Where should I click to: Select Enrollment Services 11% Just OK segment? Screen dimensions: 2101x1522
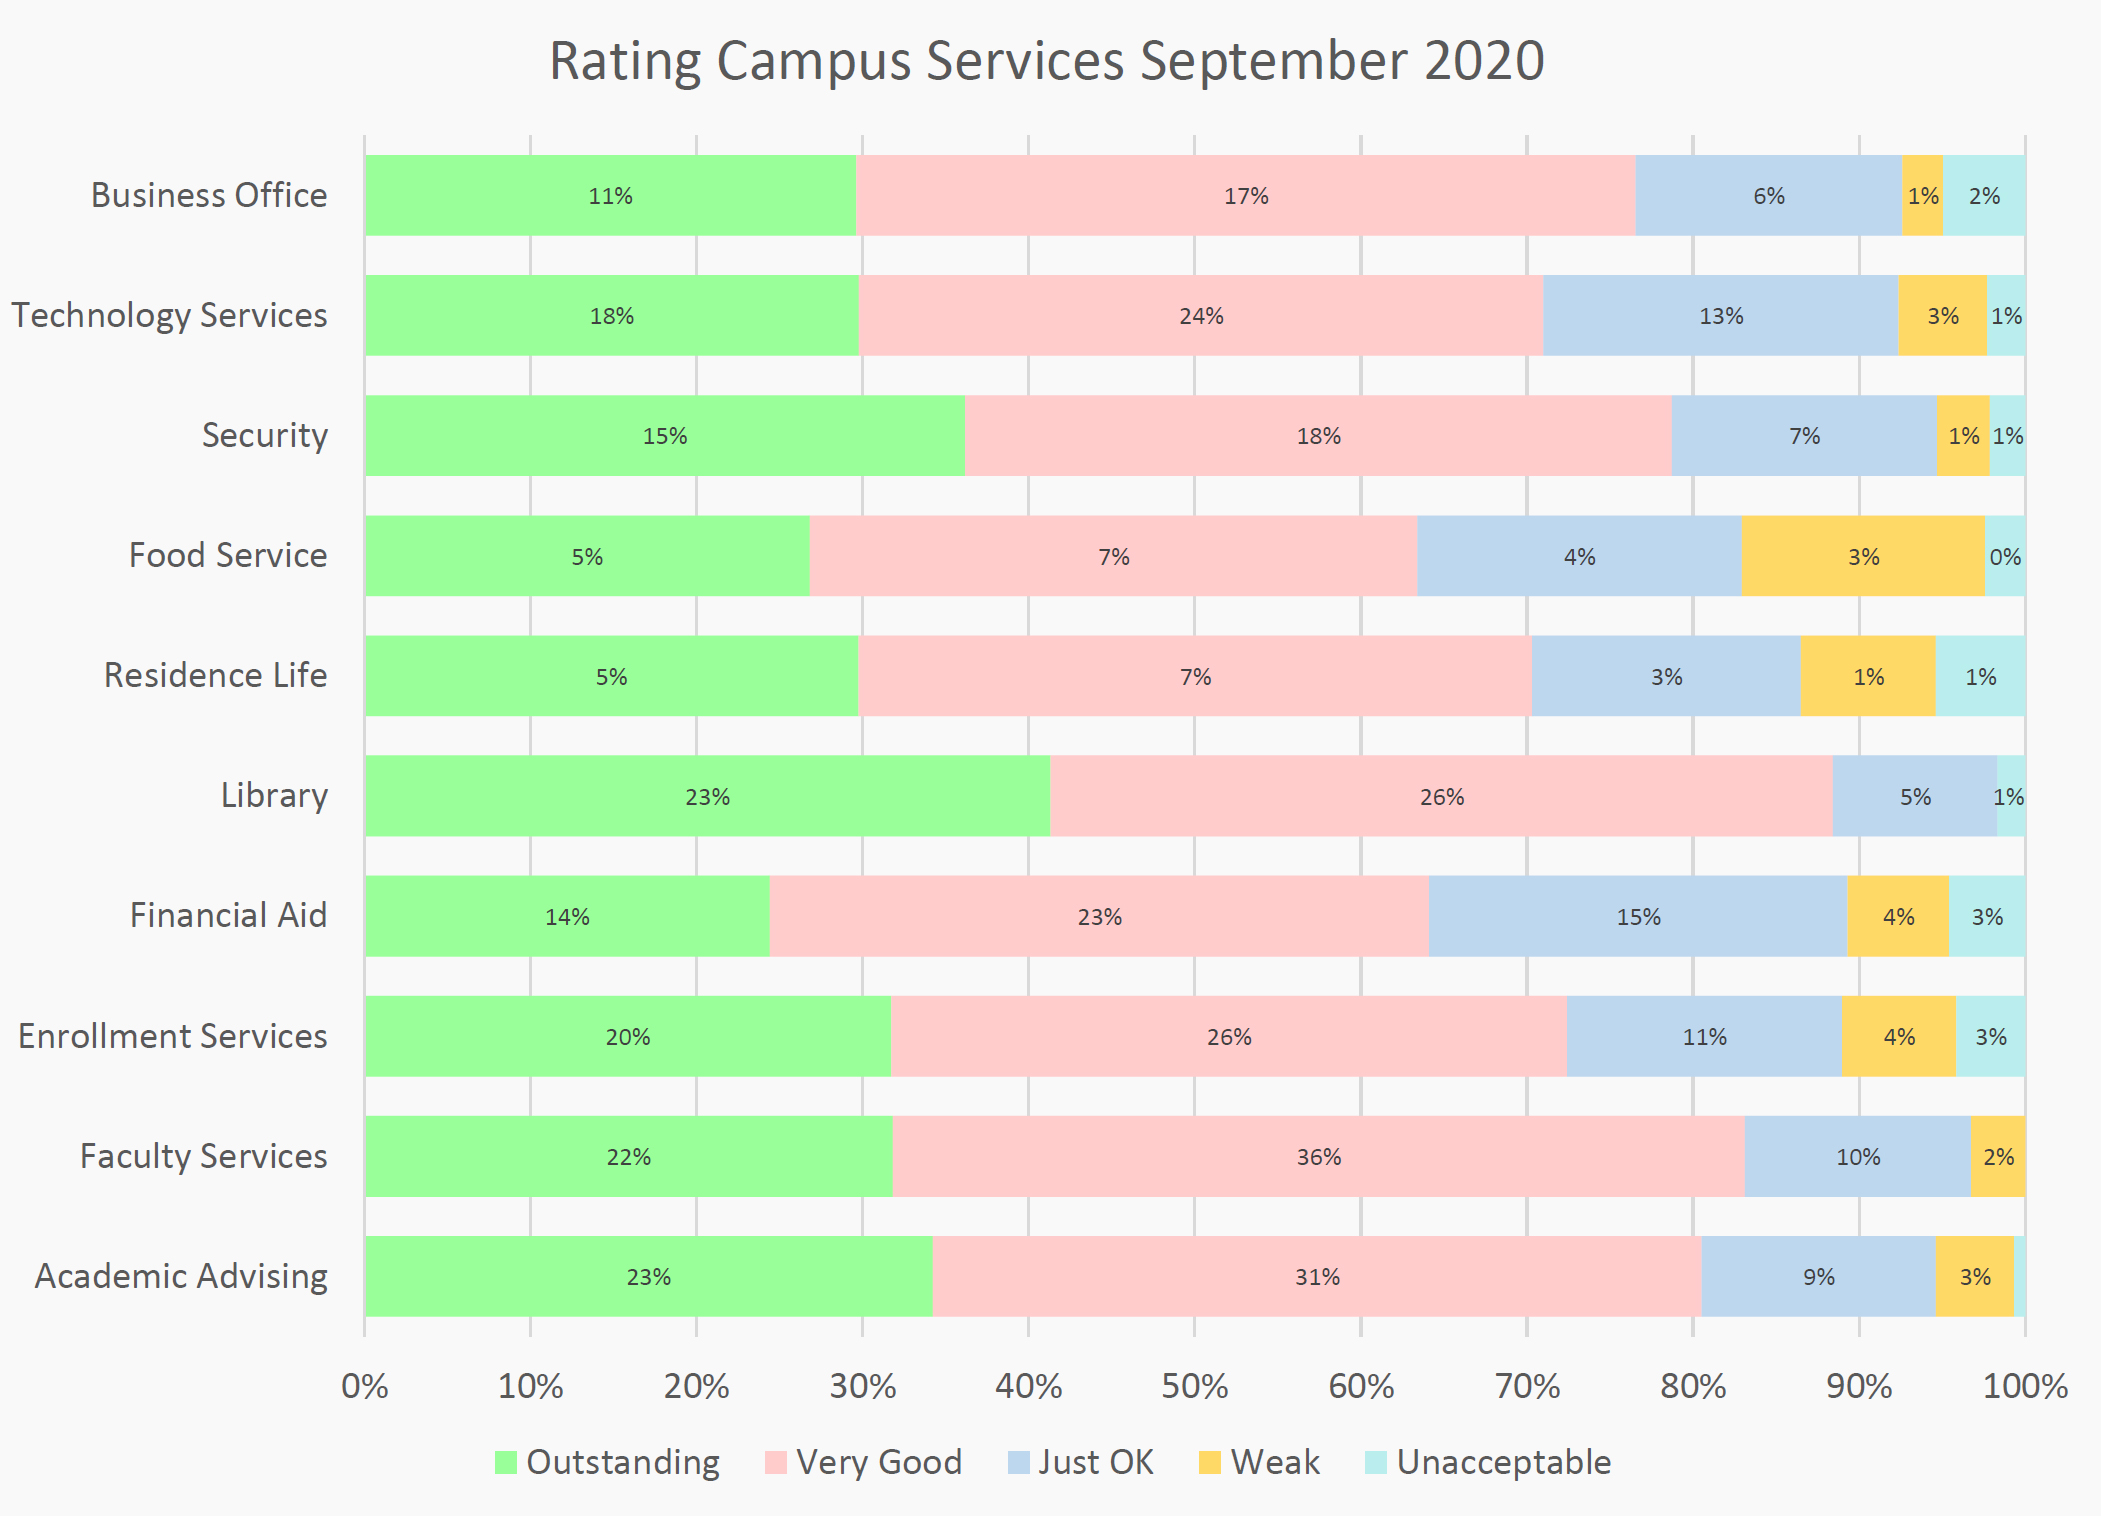coord(1704,1036)
